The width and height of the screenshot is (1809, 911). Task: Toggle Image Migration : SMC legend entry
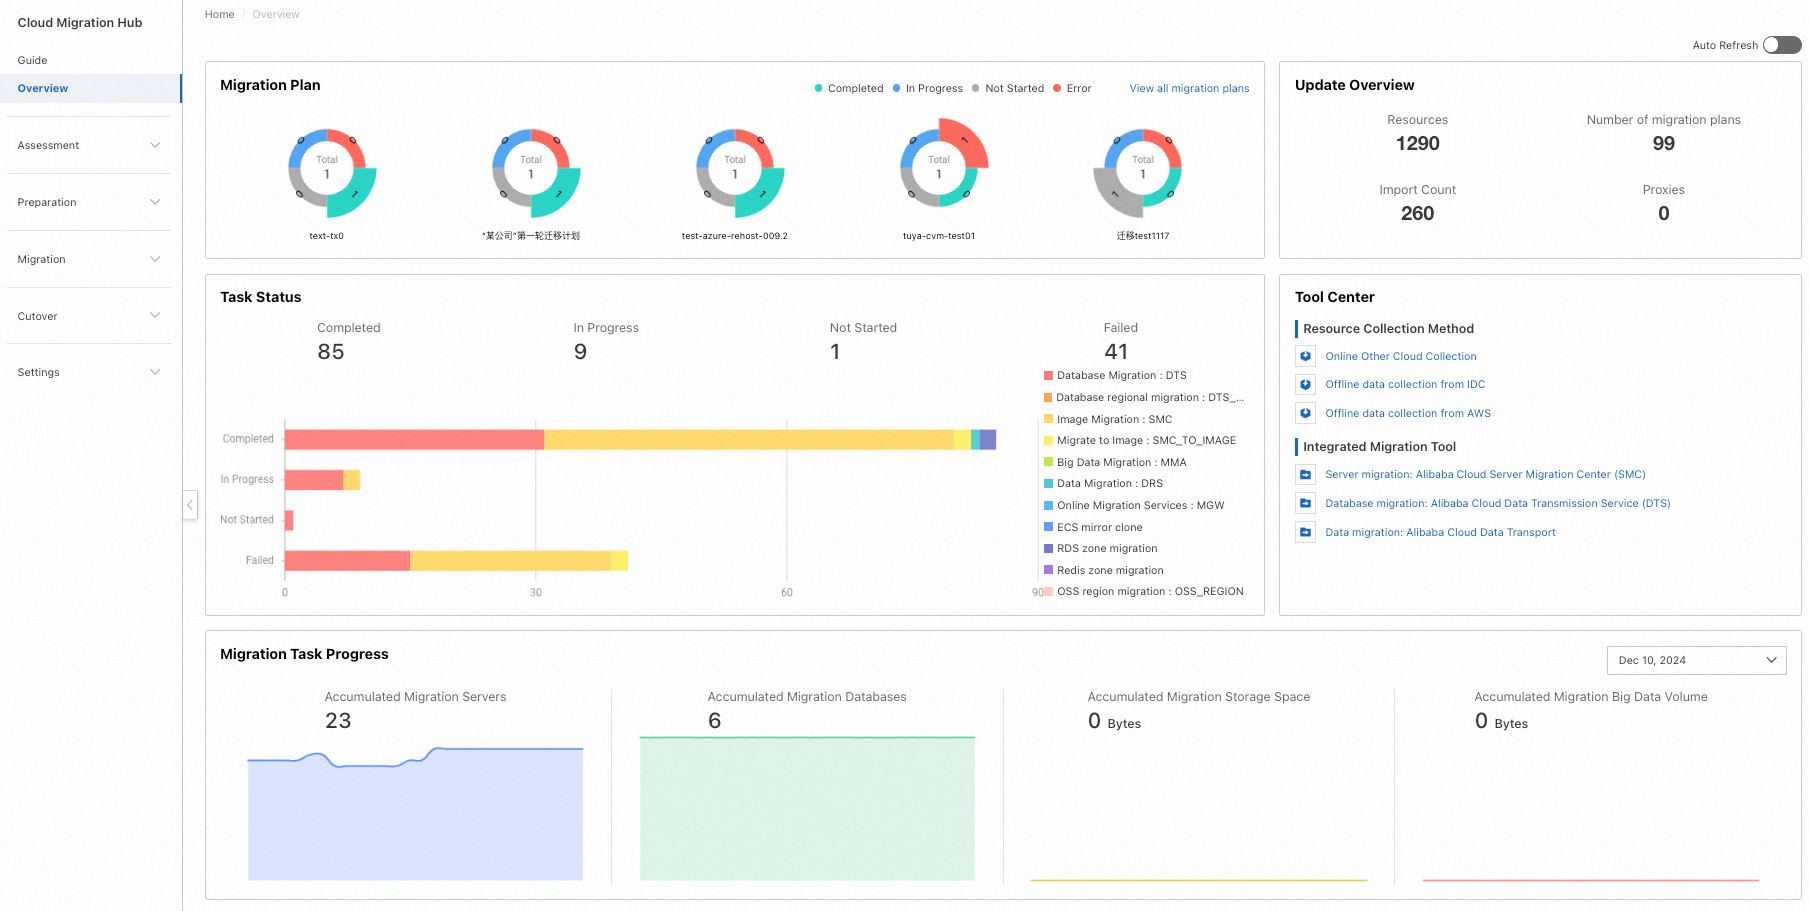(1108, 419)
